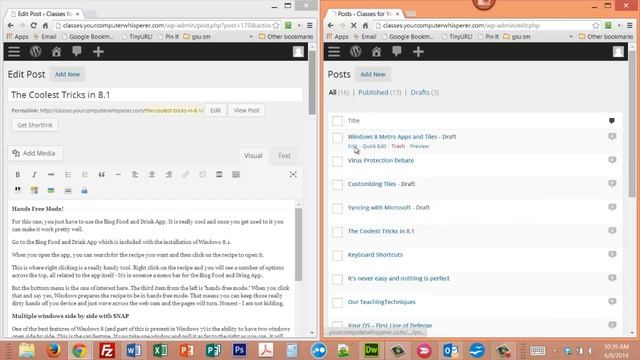Open user avatar in Posts window admin bar
640x360 pixels.
(x=618, y=51)
